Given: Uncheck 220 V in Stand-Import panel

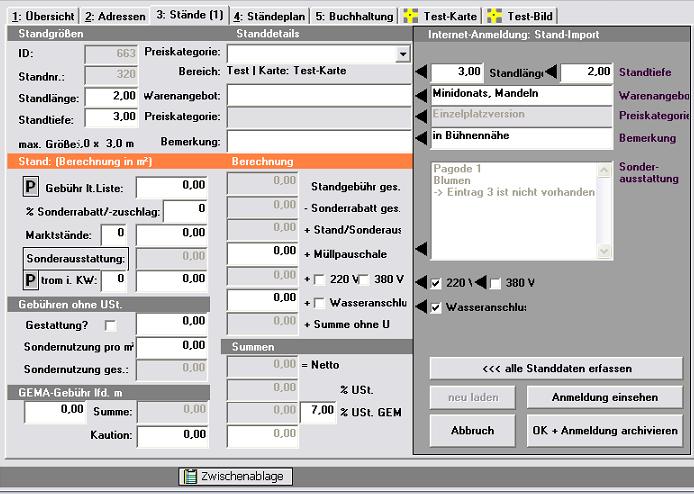Looking at the screenshot, I should 436,283.
